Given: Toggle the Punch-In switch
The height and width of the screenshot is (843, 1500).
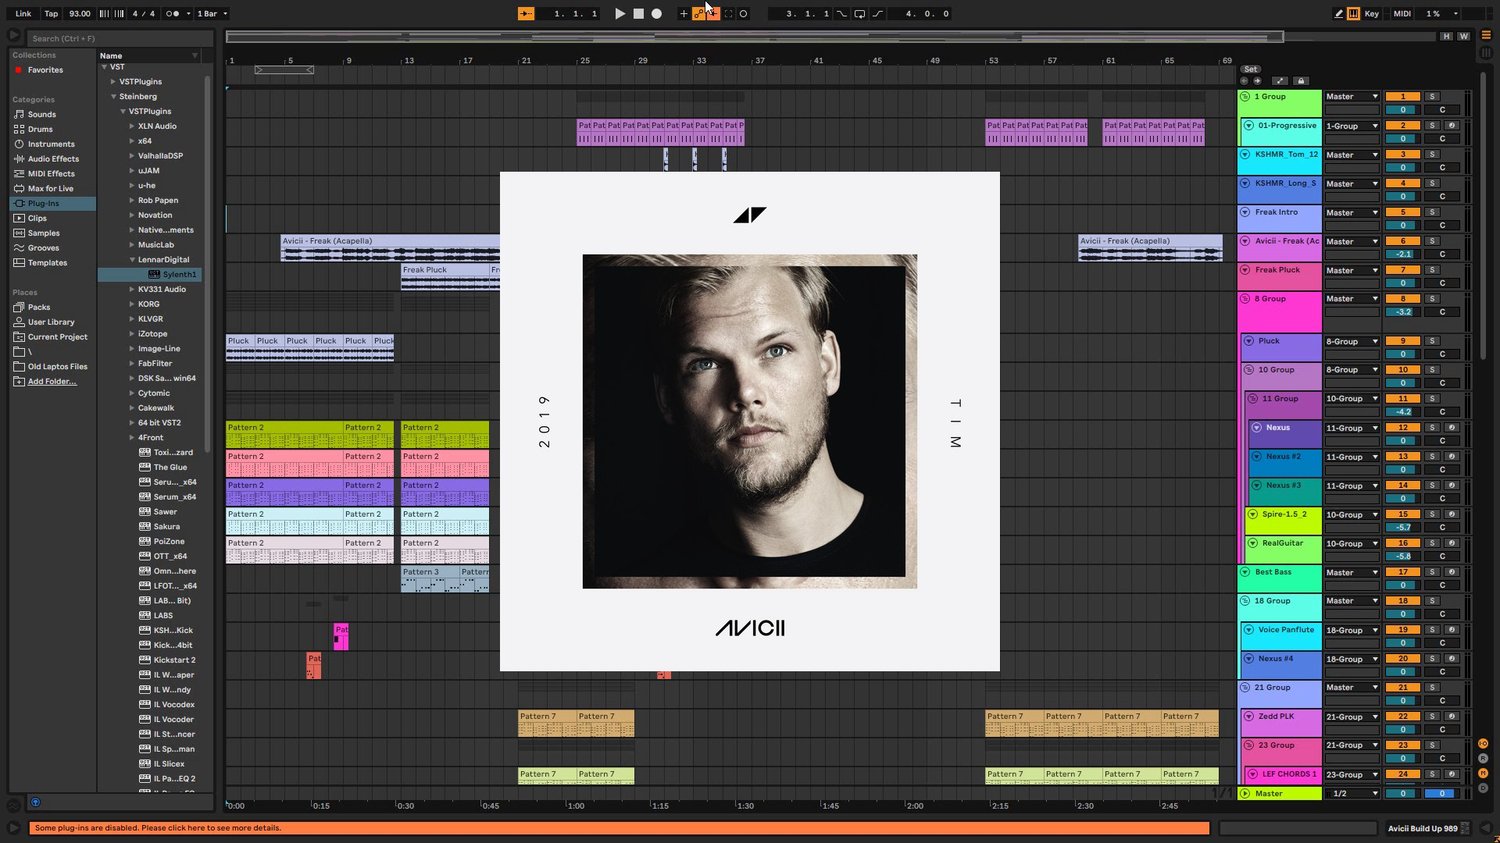Looking at the screenshot, I should tap(841, 14).
